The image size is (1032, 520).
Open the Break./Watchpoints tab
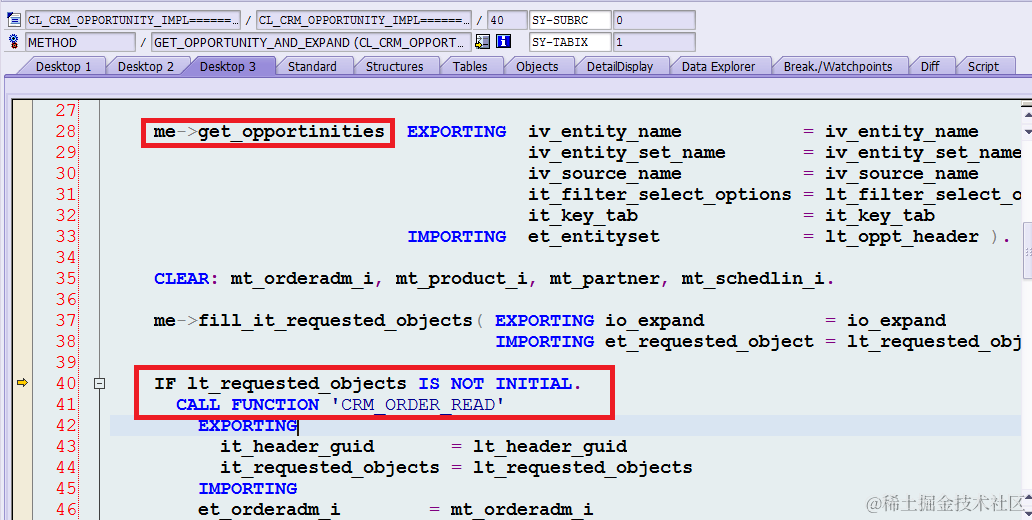point(838,66)
